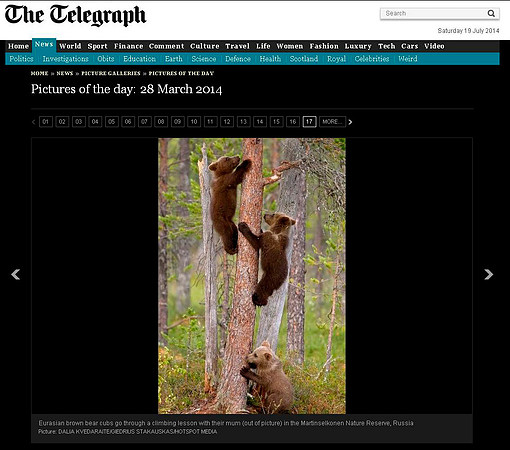Jump to picture 11
Viewport: 510px width, 450px height.
click(210, 122)
